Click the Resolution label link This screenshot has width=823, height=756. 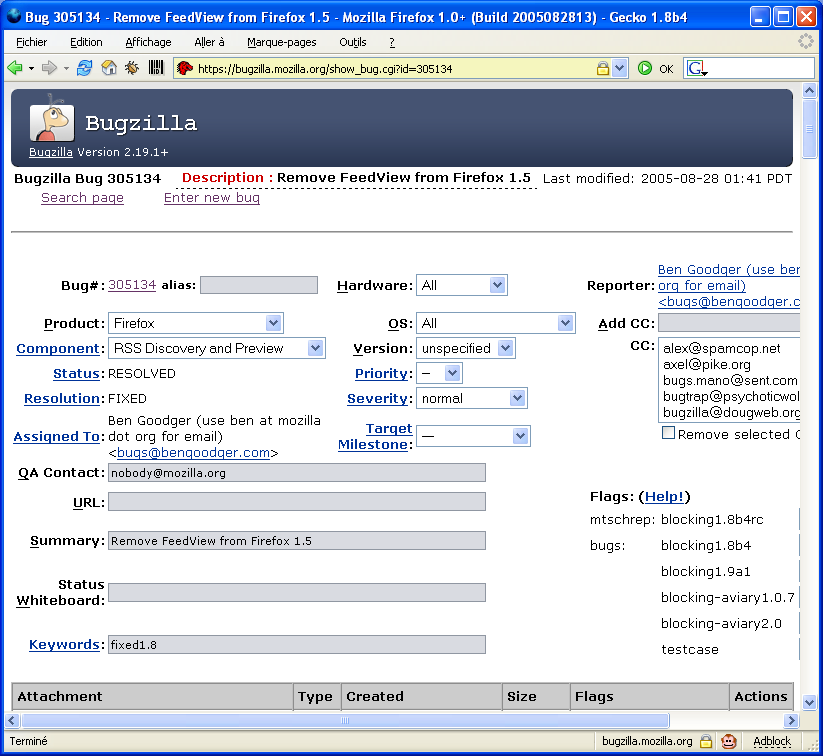click(x=61, y=398)
